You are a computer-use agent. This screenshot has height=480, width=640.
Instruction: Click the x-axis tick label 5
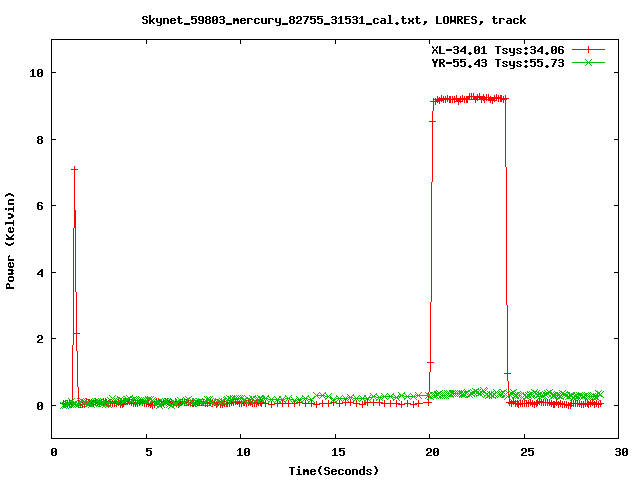(x=149, y=452)
